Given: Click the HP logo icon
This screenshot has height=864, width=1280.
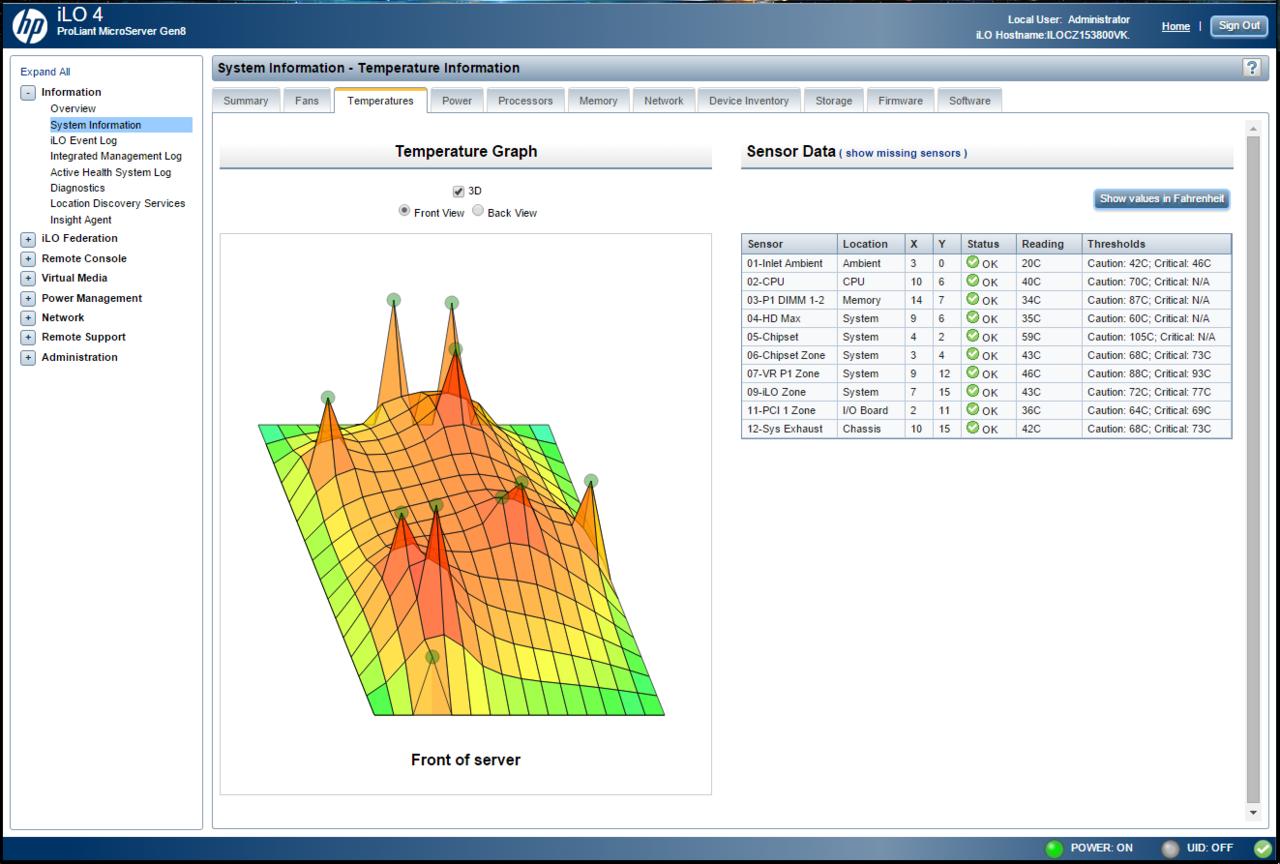Looking at the screenshot, I should (29, 26).
